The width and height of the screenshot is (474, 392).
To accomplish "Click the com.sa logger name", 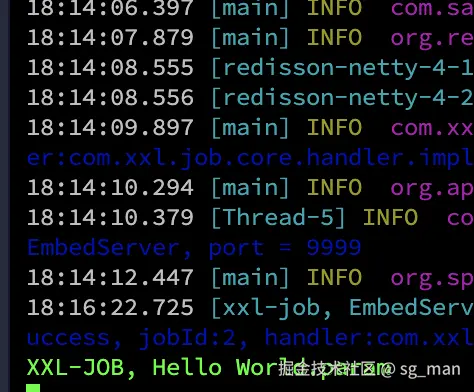I will click(x=432, y=7).
